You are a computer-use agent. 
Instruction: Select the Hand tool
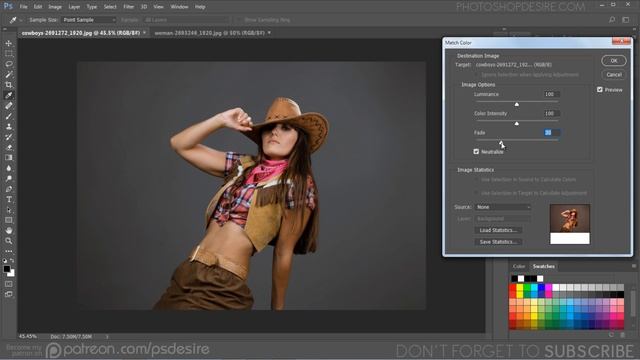9,231
